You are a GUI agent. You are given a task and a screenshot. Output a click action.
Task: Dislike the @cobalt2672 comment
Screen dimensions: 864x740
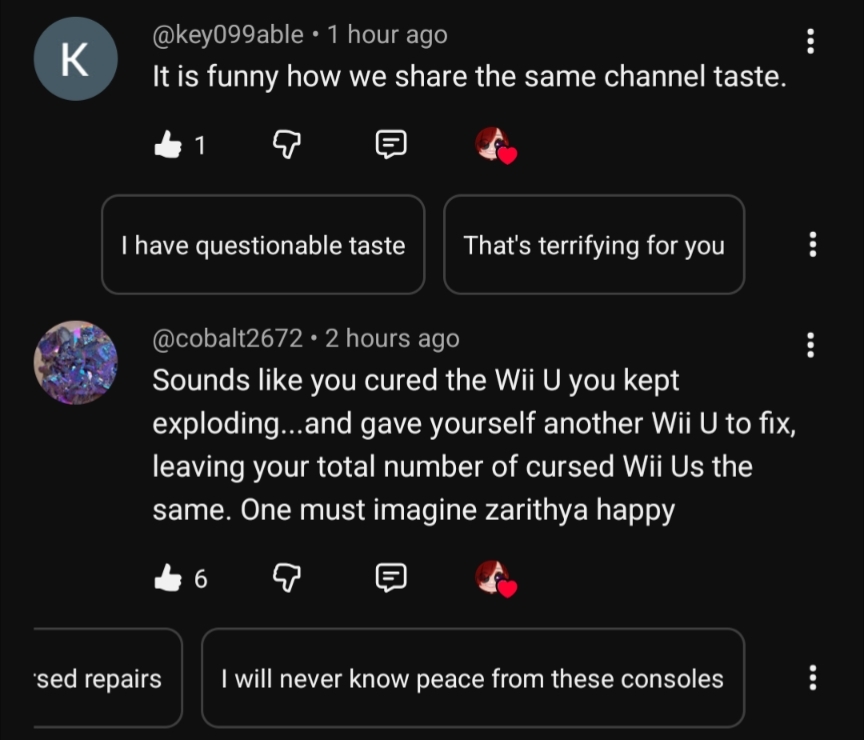click(287, 577)
